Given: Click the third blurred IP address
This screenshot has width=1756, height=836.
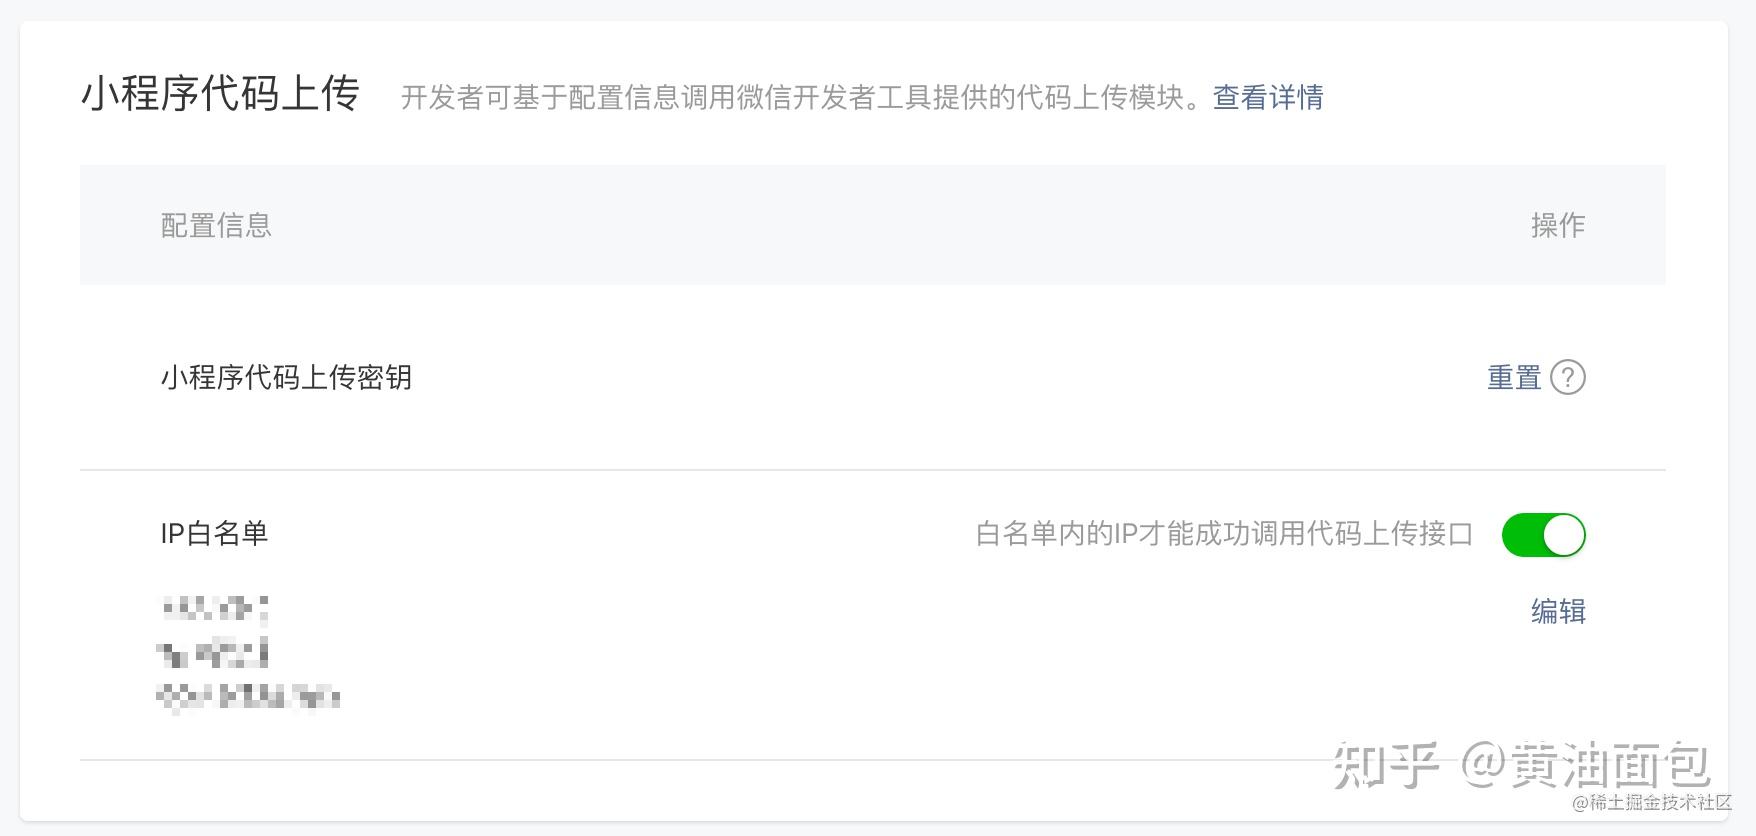Looking at the screenshot, I should (x=249, y=697).
